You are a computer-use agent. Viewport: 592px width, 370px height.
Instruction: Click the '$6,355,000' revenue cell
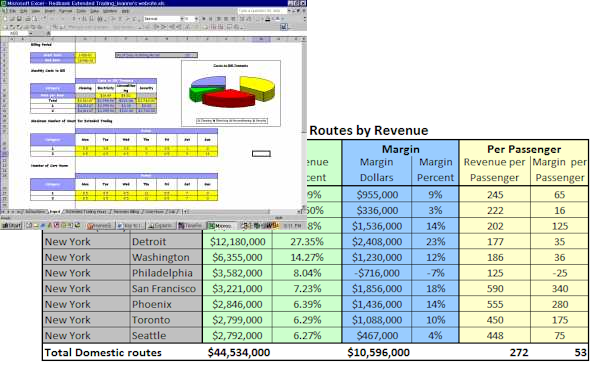[237, 257]
